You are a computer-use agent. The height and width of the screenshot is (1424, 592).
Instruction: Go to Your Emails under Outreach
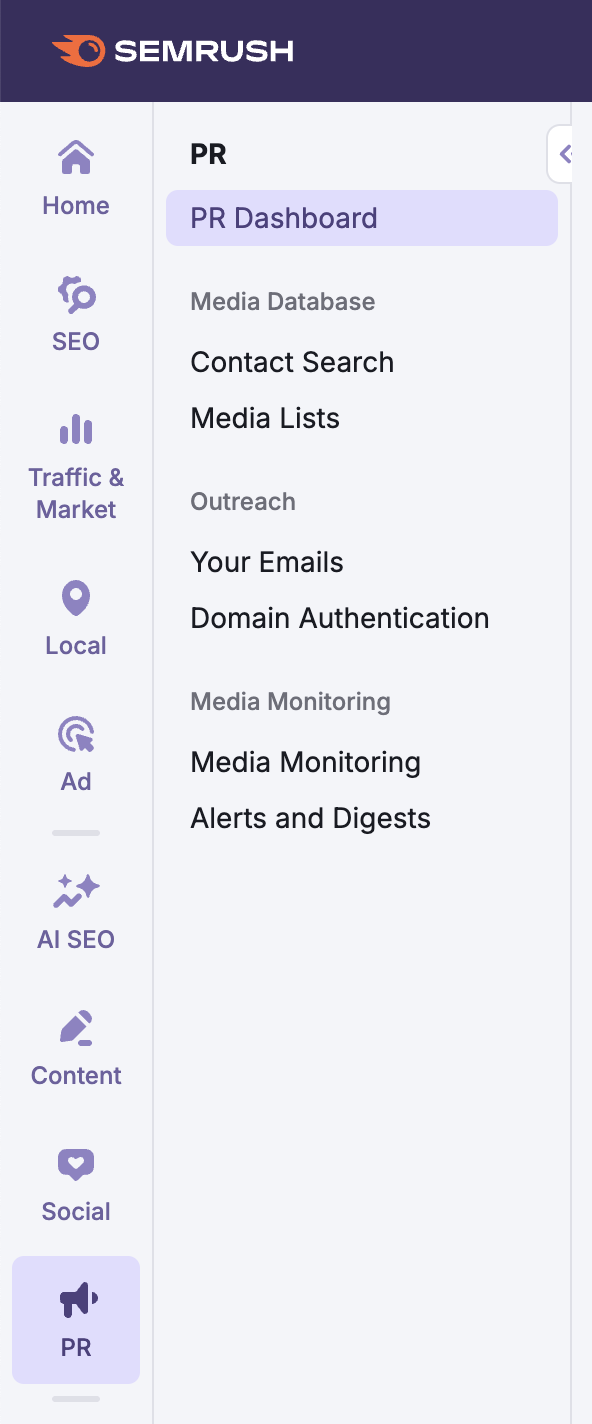pos(266,562)
